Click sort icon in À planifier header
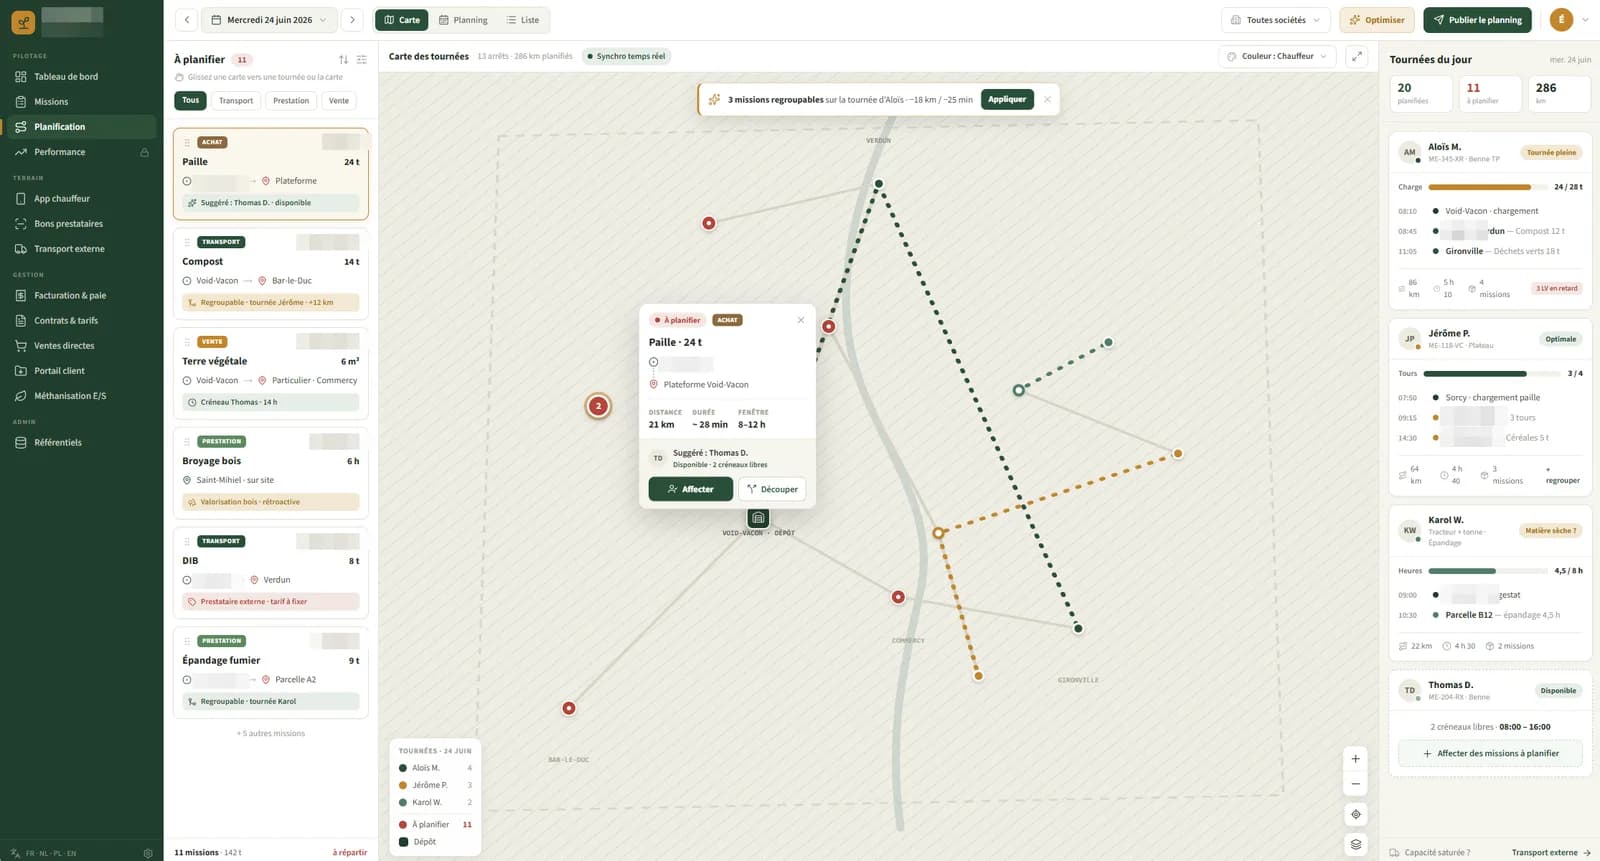Image resolution: width=1600 pixels, height=861 pixels. [344, 60]
